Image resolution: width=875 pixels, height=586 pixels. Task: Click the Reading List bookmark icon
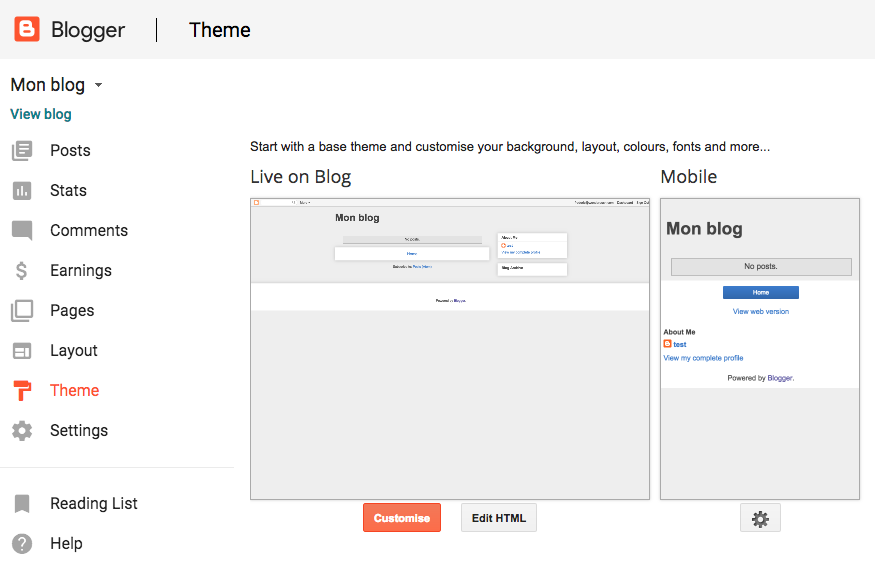tap(22, 503)
